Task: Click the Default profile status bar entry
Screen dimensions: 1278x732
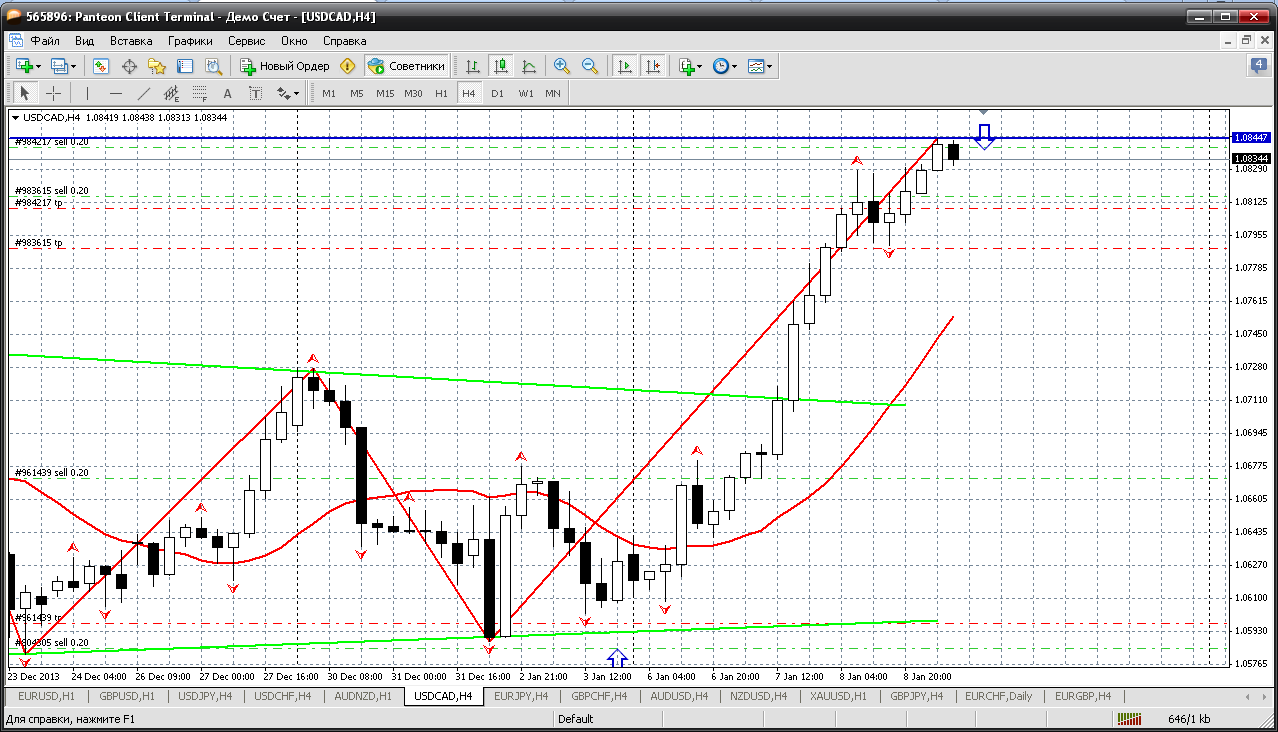Action: (576, 718)
